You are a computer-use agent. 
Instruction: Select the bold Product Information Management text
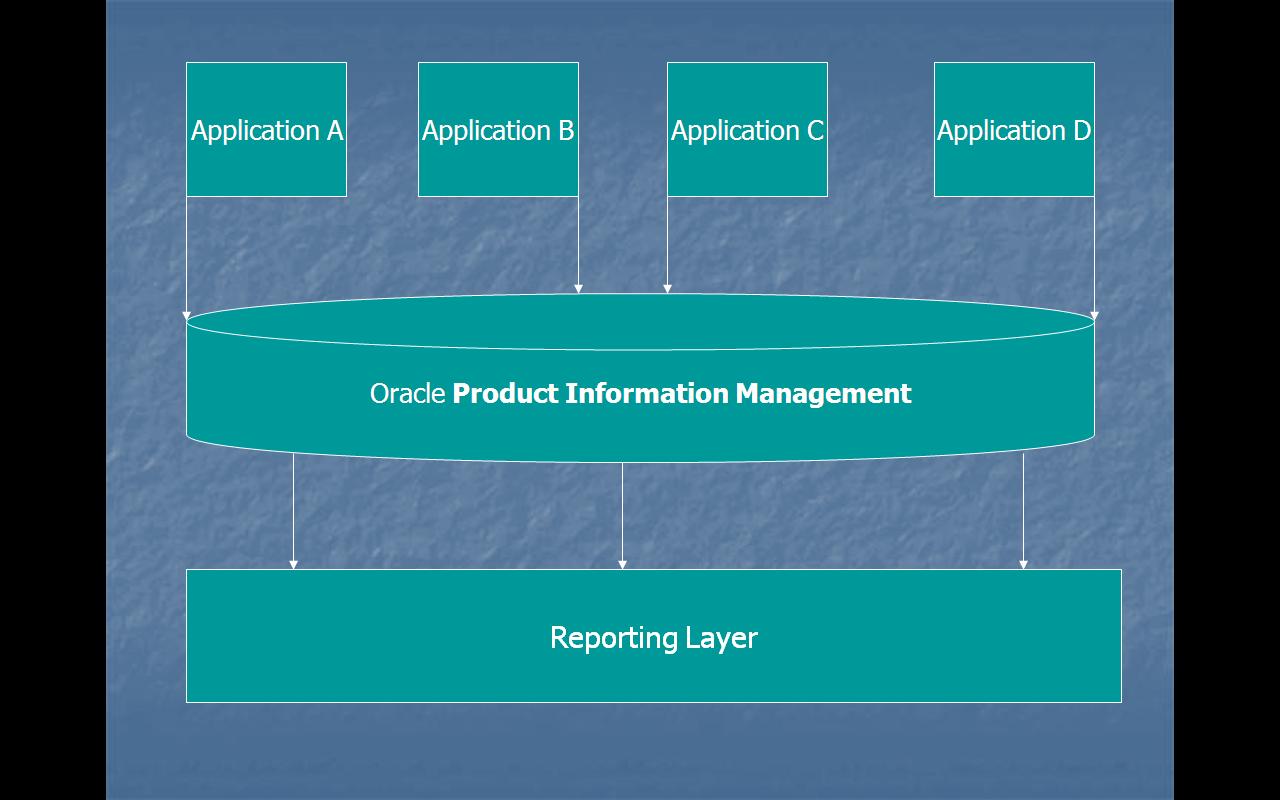[681, 393]
